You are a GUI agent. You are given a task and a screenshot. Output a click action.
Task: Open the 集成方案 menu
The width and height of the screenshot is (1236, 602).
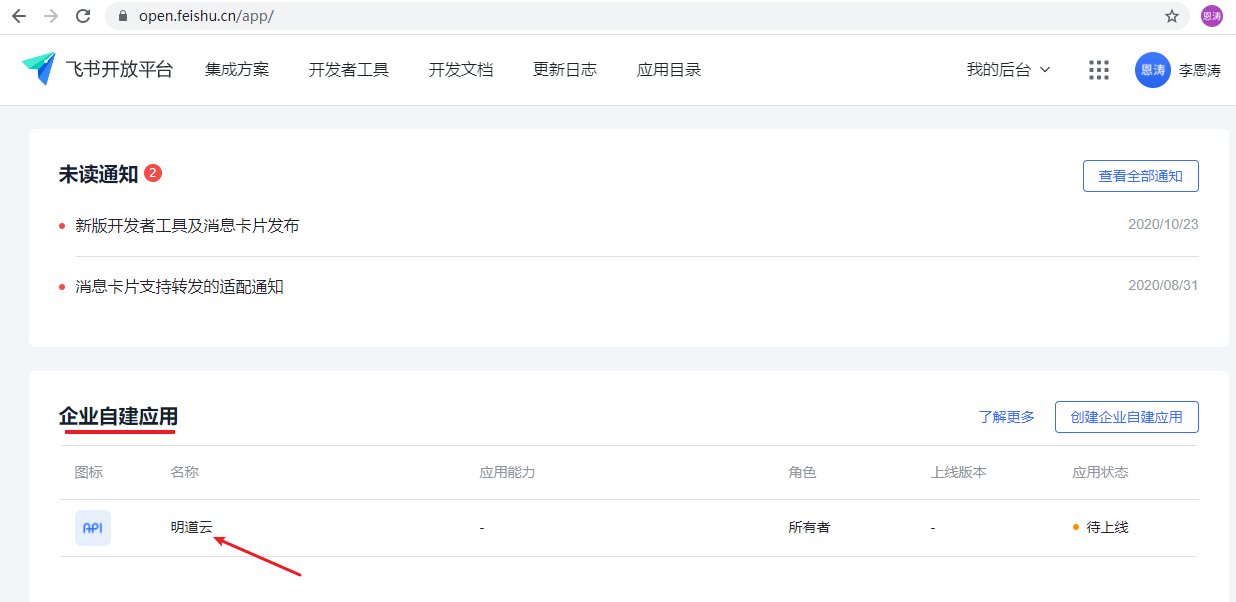click(x=237, y=70)
